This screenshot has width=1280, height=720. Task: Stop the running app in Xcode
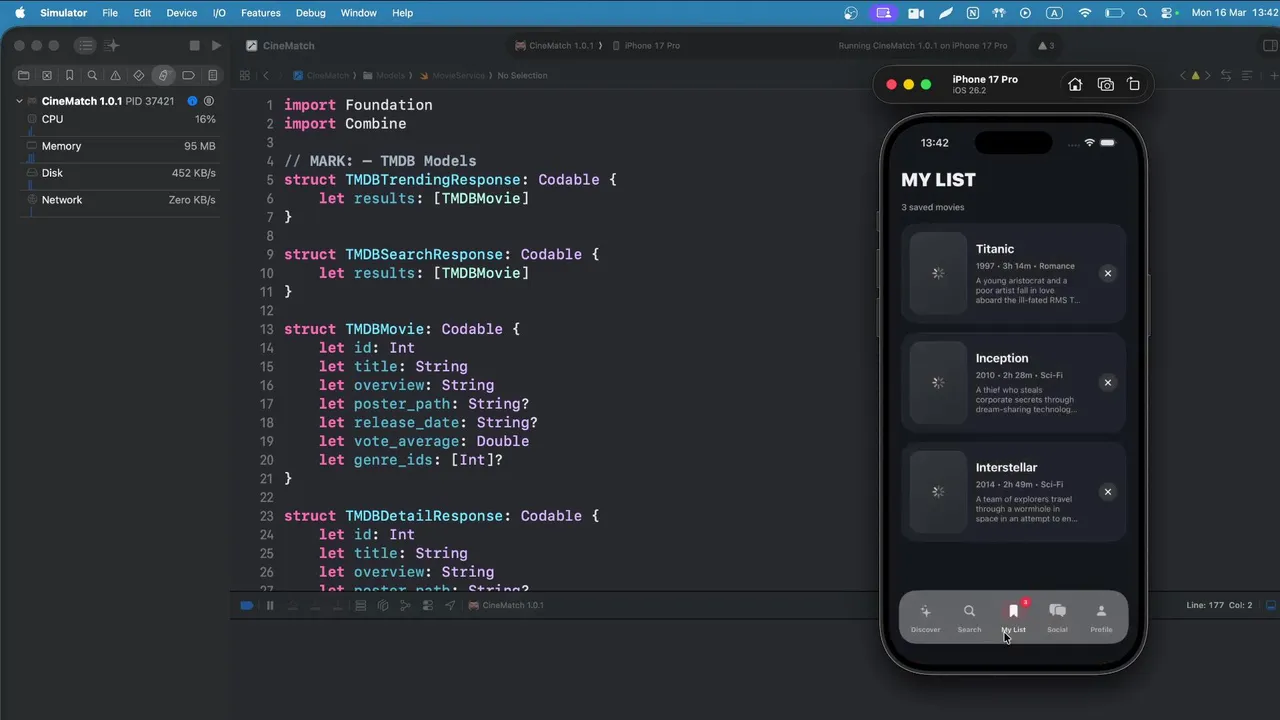coord(194,46)
